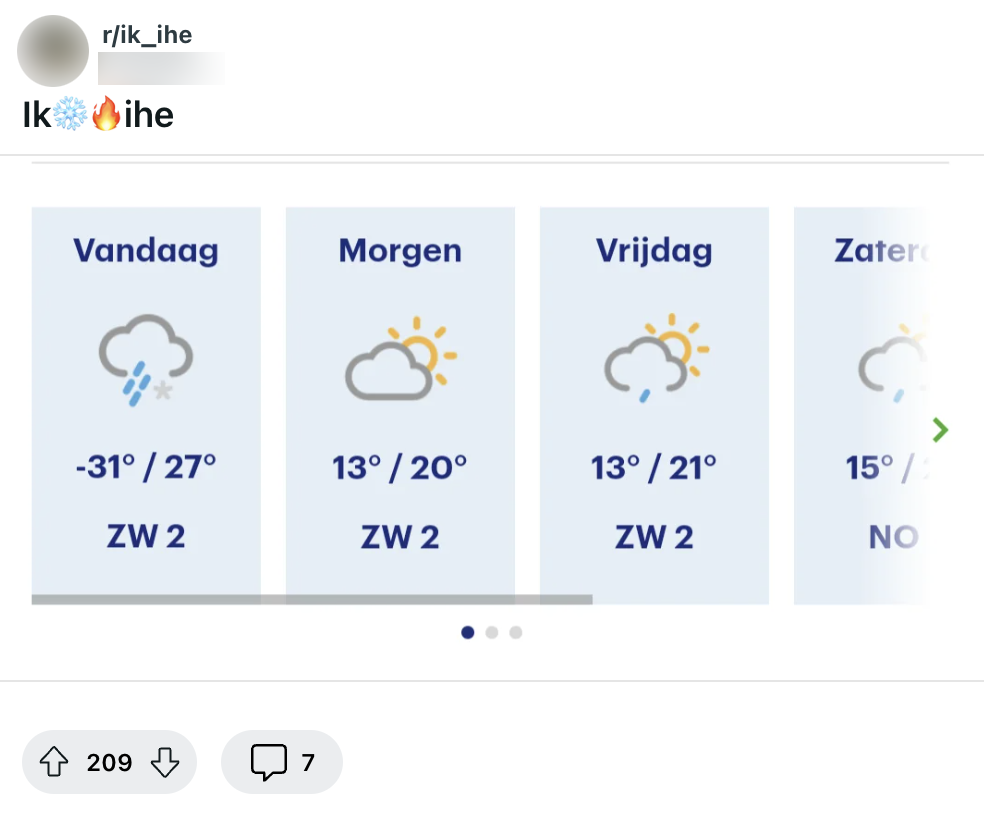Click the upvote arrow icon

55,762
